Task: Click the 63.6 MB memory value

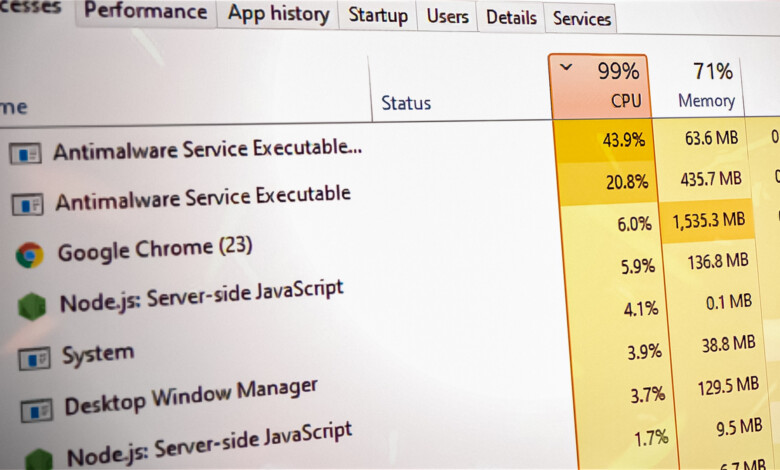Action: (711, 138)
